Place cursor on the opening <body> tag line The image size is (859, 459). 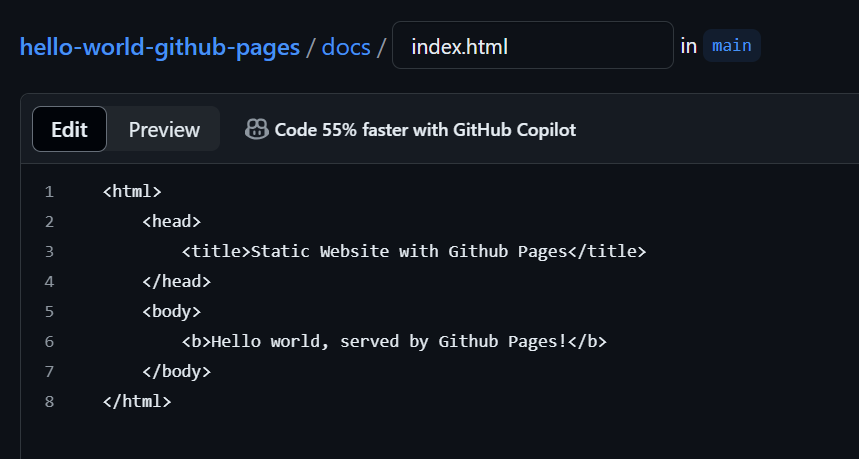[x=171, y=312]
